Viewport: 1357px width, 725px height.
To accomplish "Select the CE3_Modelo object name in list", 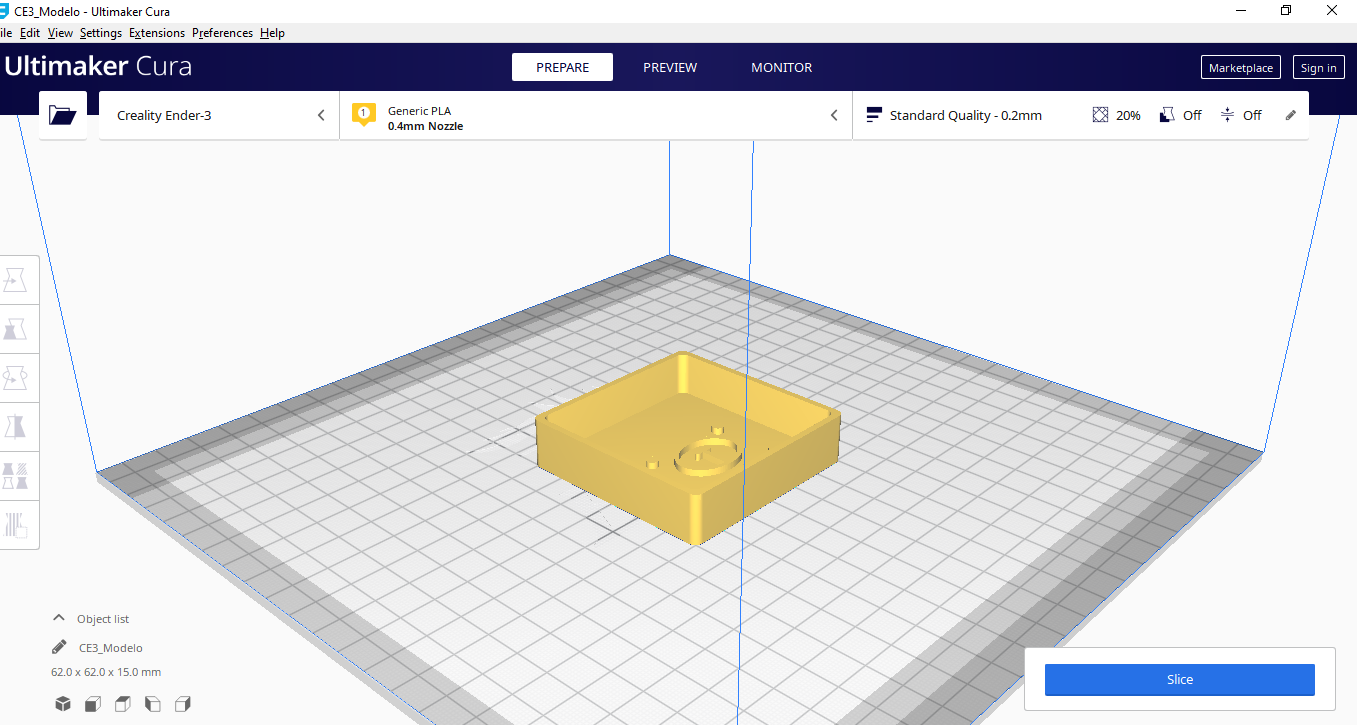I will (111, 648).
